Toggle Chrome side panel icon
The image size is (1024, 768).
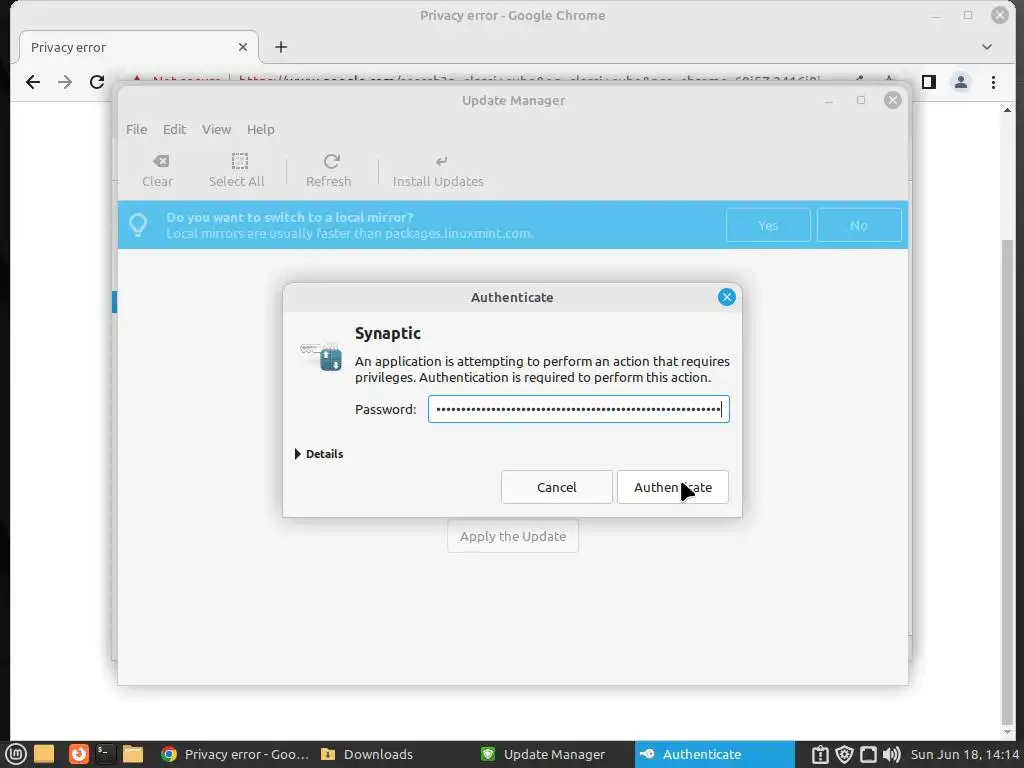click(x=929, y=82)
